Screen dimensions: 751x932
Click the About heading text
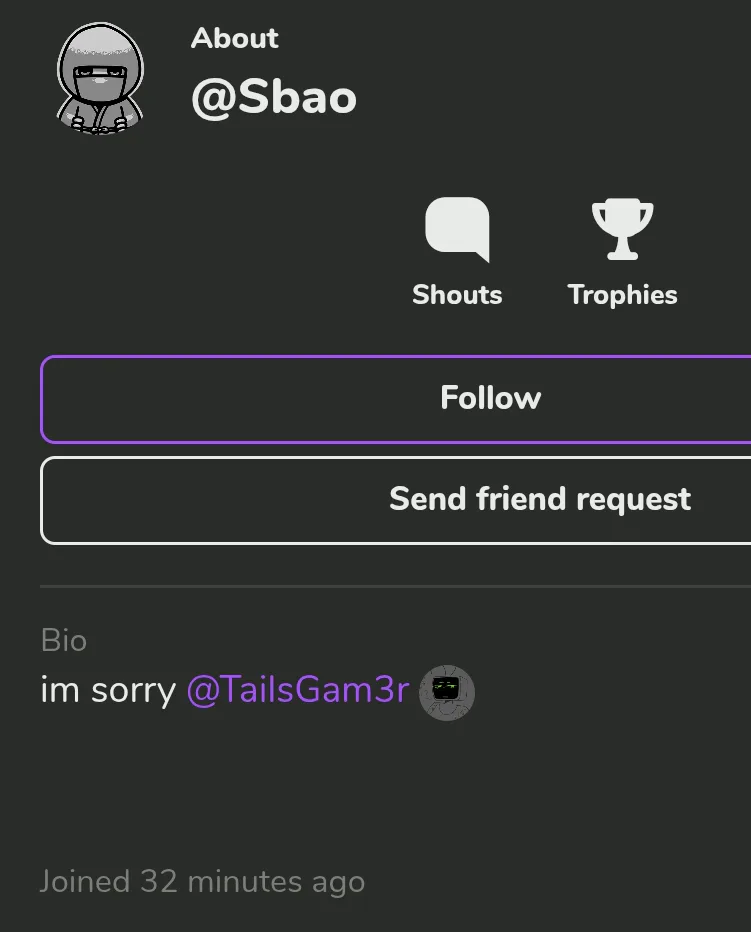[x=234, y=38]
